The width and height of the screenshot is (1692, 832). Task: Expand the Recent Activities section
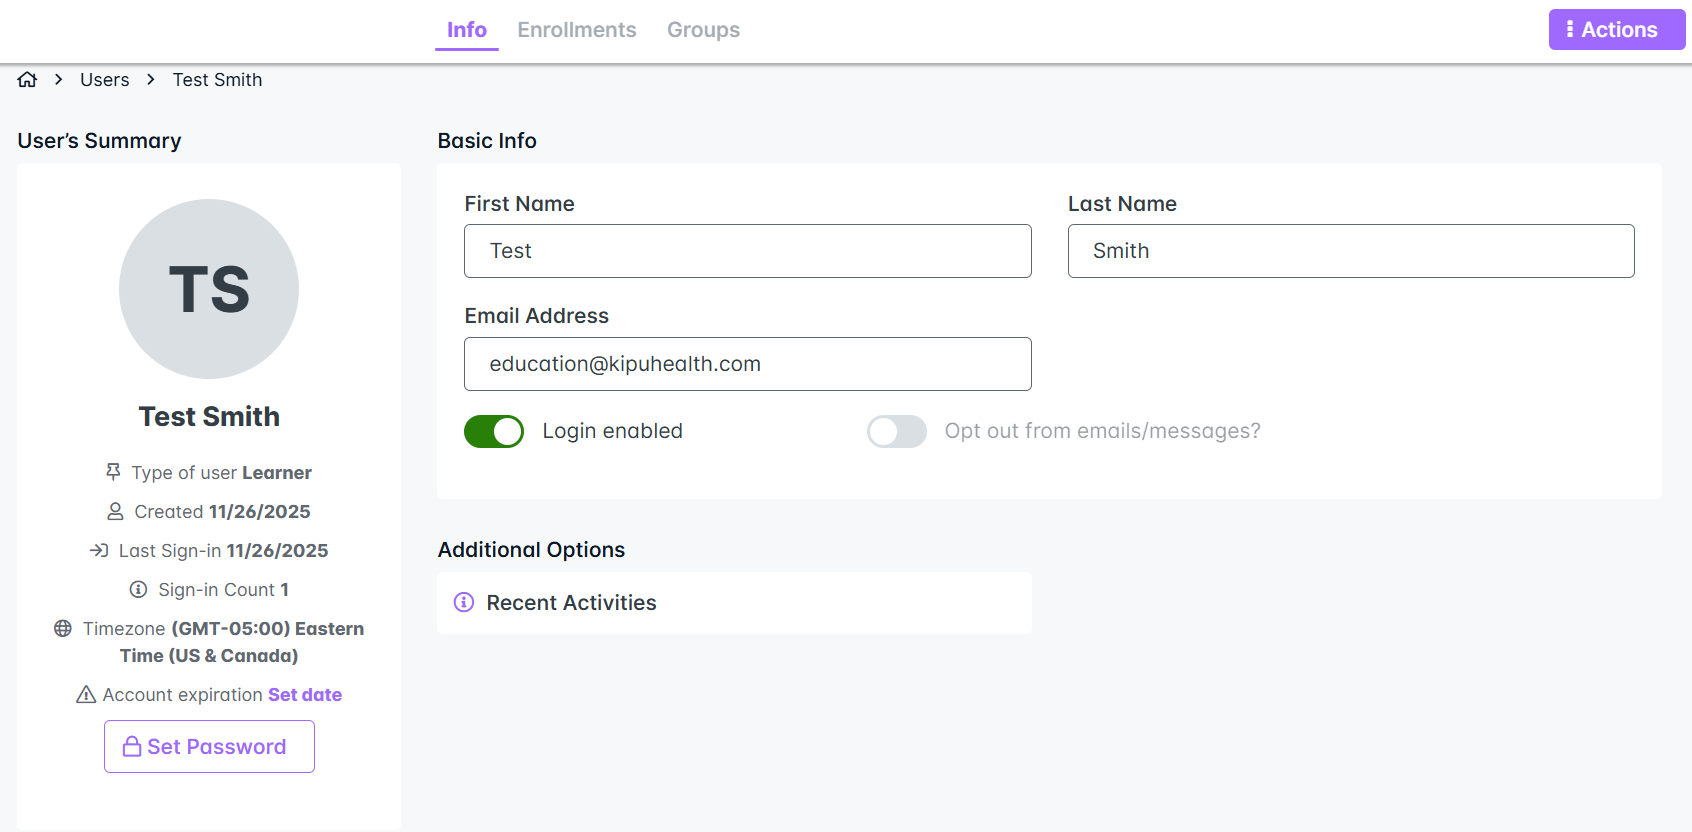pyautogui.click(x=571, y=603)
